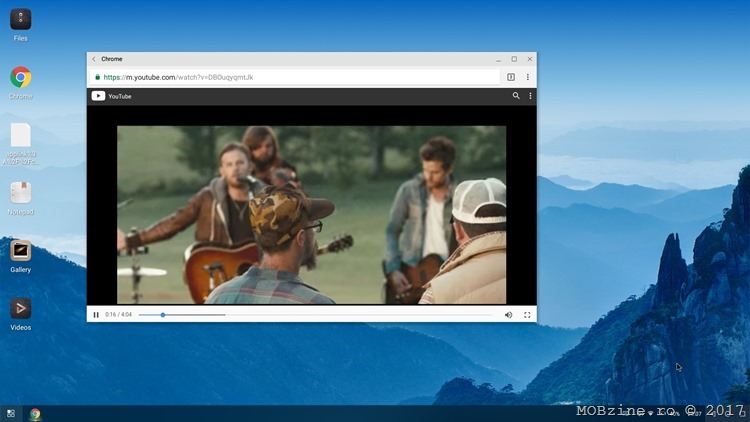This screenshot has height=422, width=750.
Task: Select the applink file on the desktop
Action: [x=21, y=135]
